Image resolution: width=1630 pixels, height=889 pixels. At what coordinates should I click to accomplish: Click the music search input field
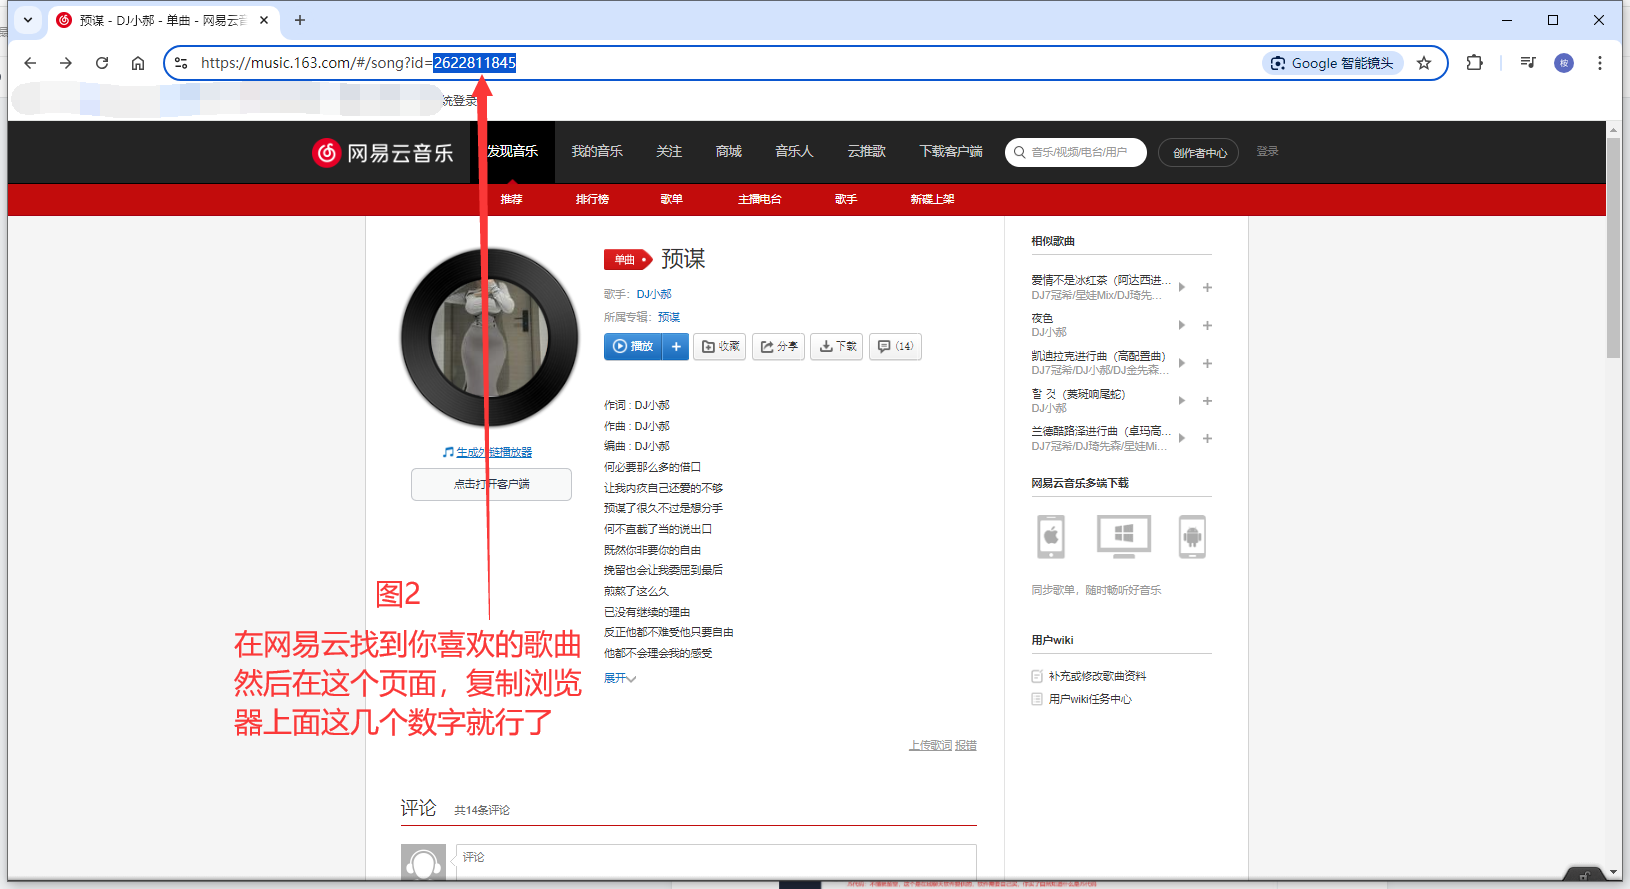point(1076,152)
